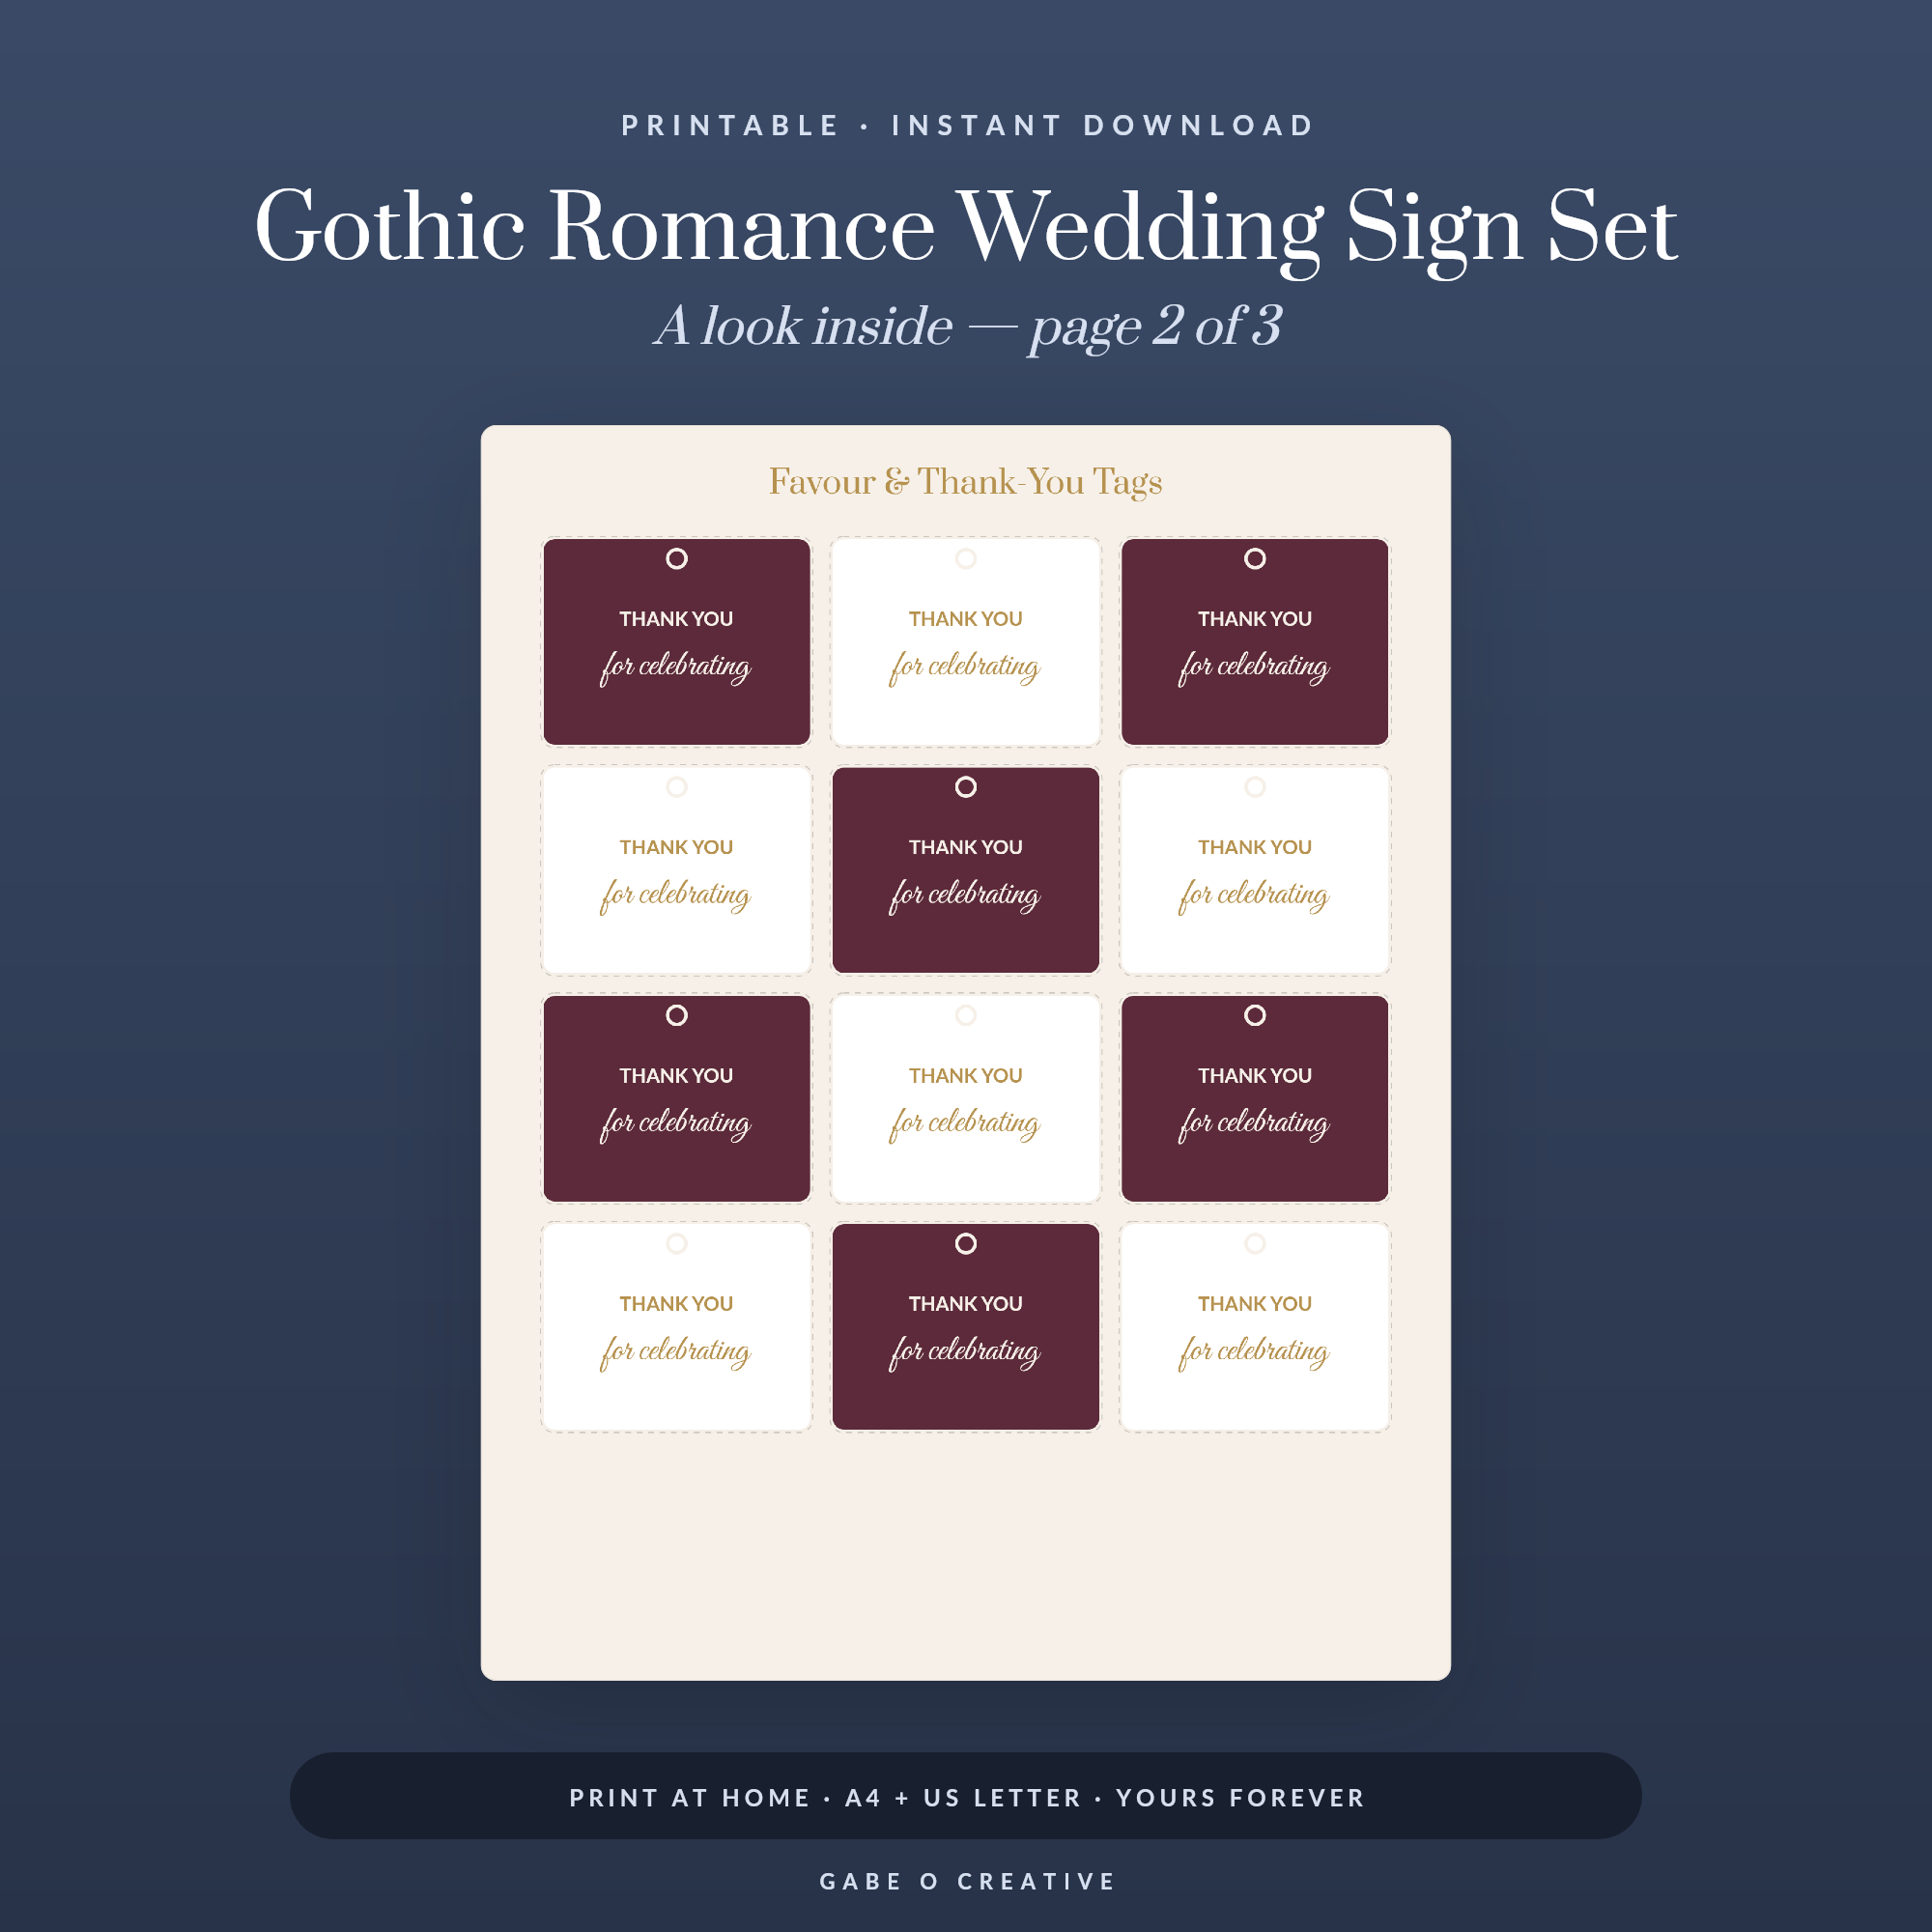Click the faint hole circle on top-center white tag
The height and width of the screenshot is (1932, 1932).
[x=966, y=559]
